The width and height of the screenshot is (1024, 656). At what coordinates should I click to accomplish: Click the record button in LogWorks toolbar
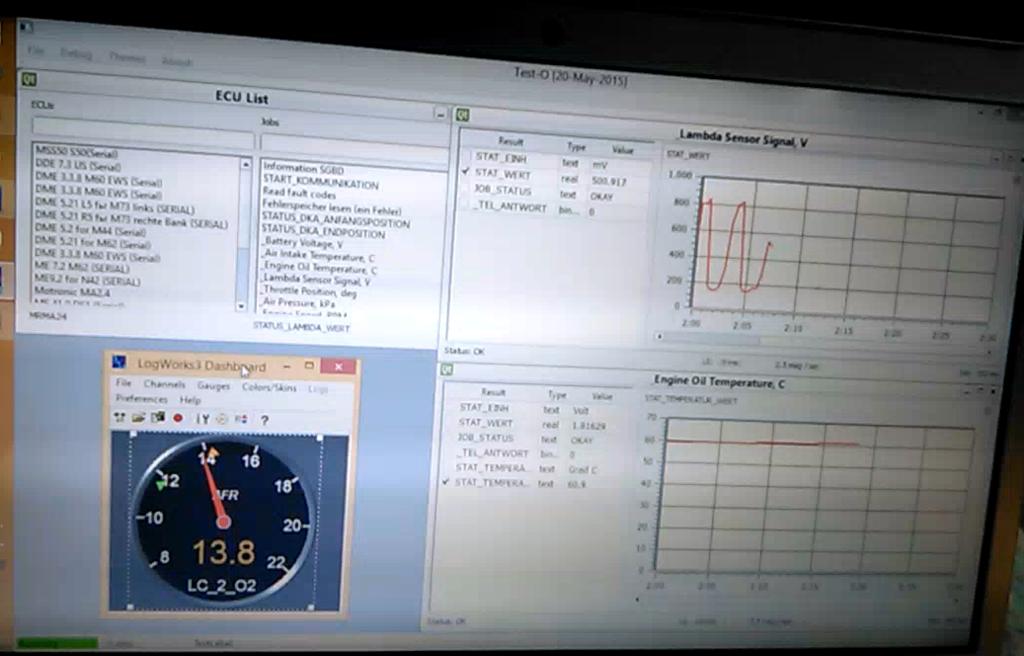tap(178, 418)
